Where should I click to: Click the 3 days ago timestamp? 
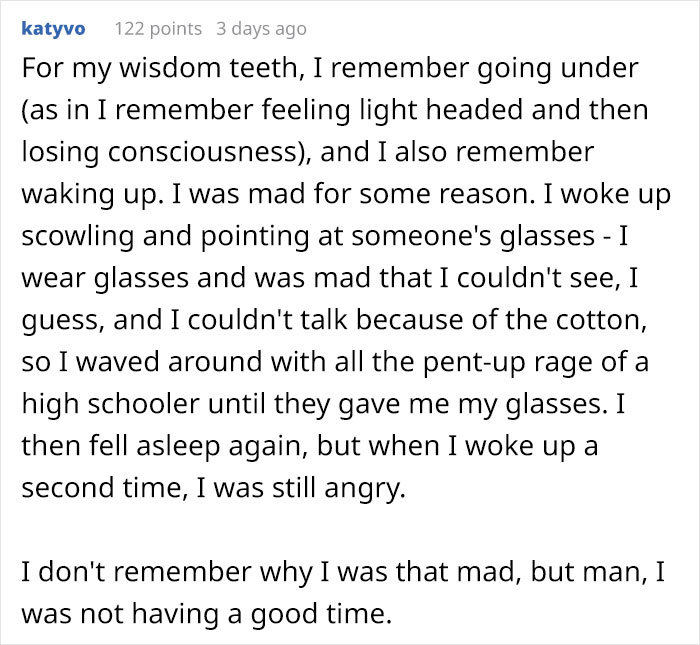(x=262, y=29)
